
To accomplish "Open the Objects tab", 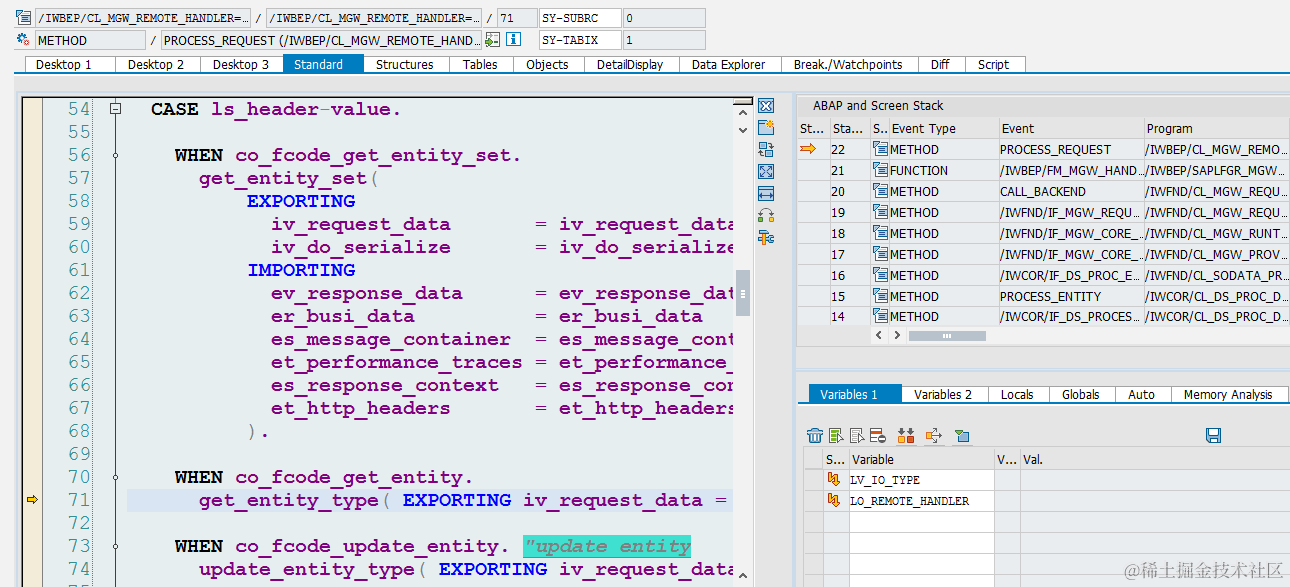I will [x=547, y=64].
